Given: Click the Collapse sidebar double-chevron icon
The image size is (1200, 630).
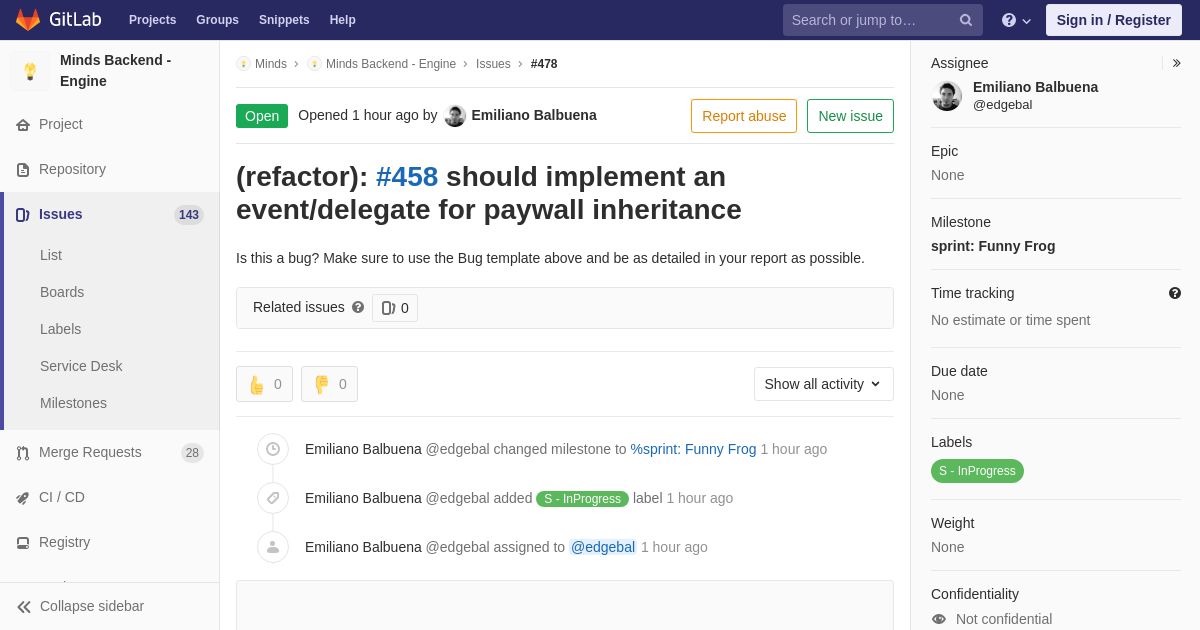Looking at the screenshot, I should (24, 607).
